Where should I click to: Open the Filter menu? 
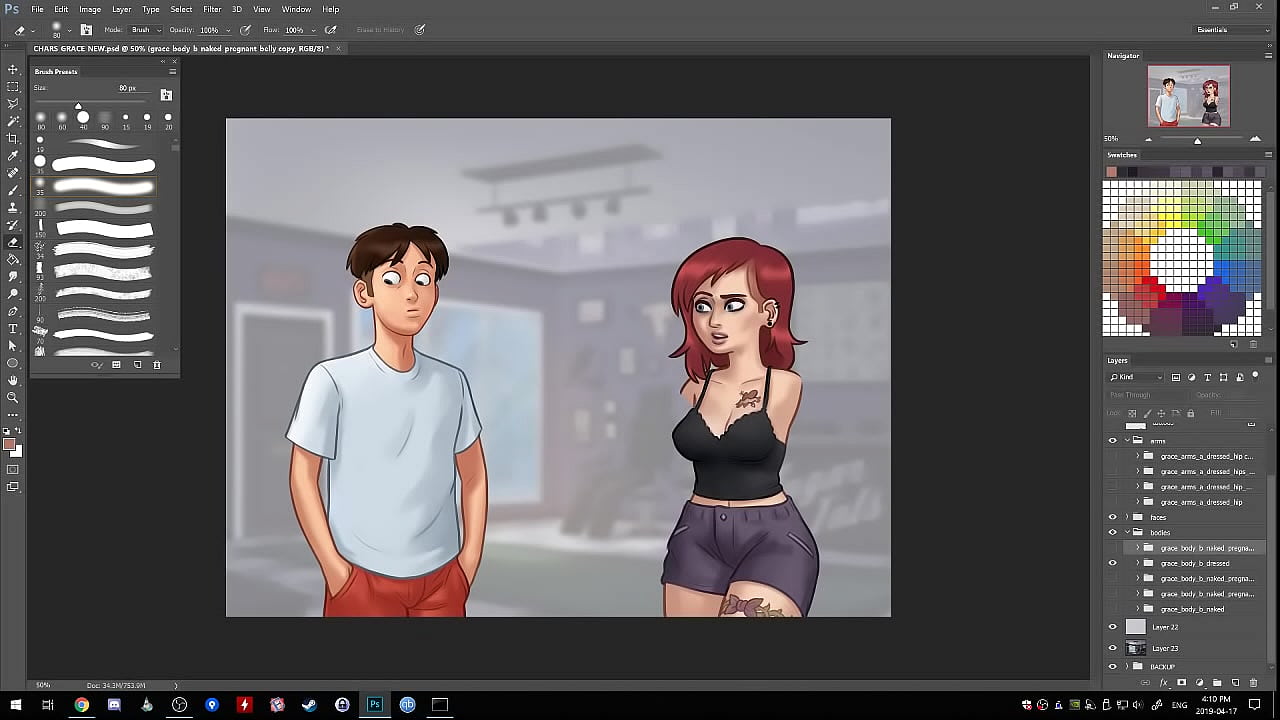212,9
